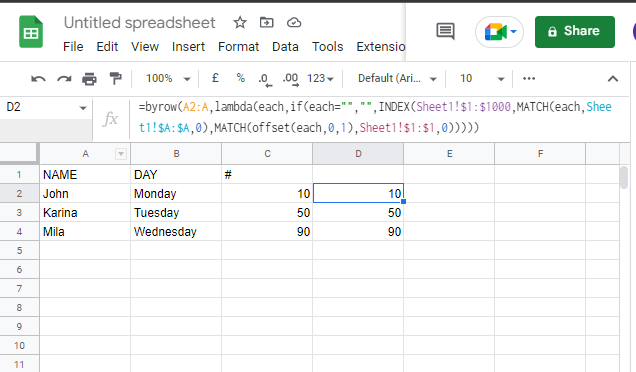The image size is (636, 372).
Task: Select cell Tuesday
Action: click(x=176, y=213)
